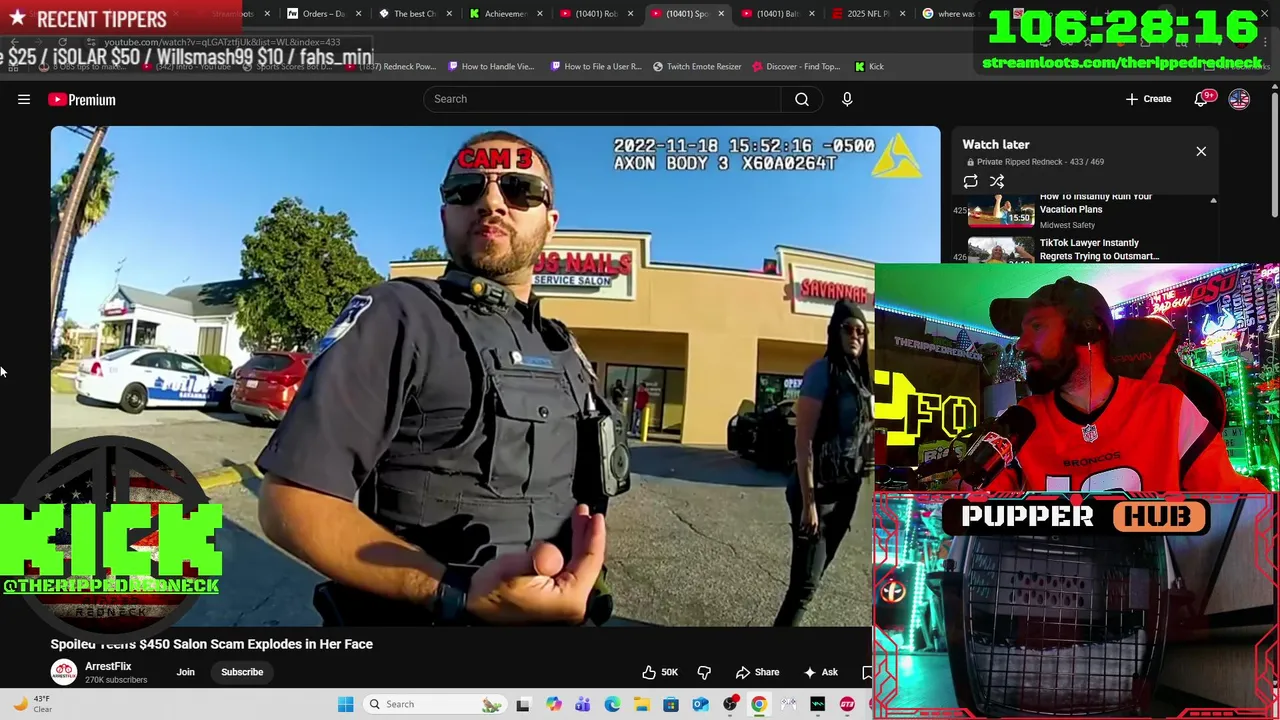Screen dimensions: 1280x720
Task: Toggle shuffle playlist in Watch later panel
Action: point(997,181)
